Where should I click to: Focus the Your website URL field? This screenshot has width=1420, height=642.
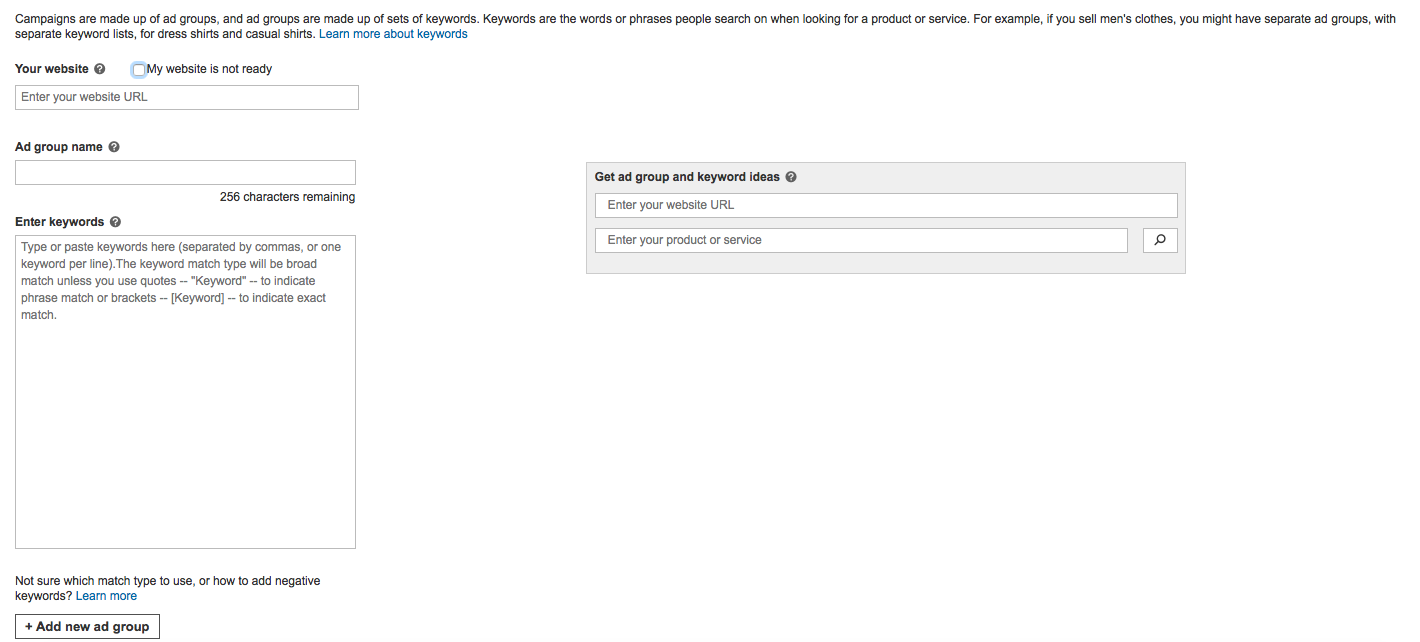(187, 97)
